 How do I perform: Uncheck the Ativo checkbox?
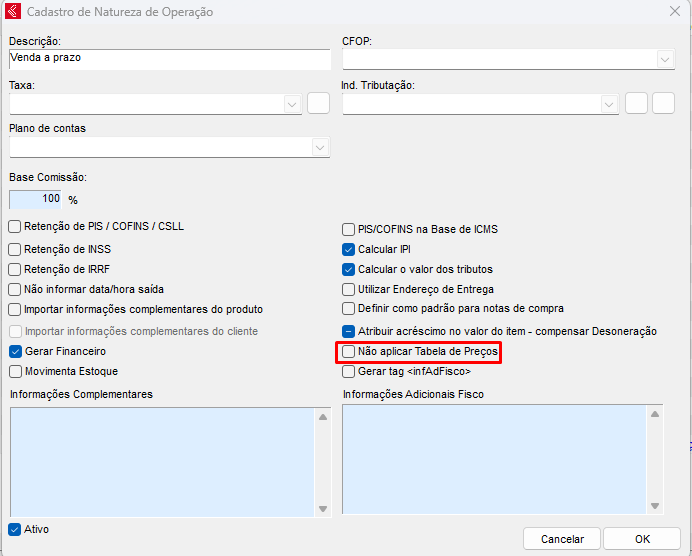pyautogui.click(x=15, y=529)
